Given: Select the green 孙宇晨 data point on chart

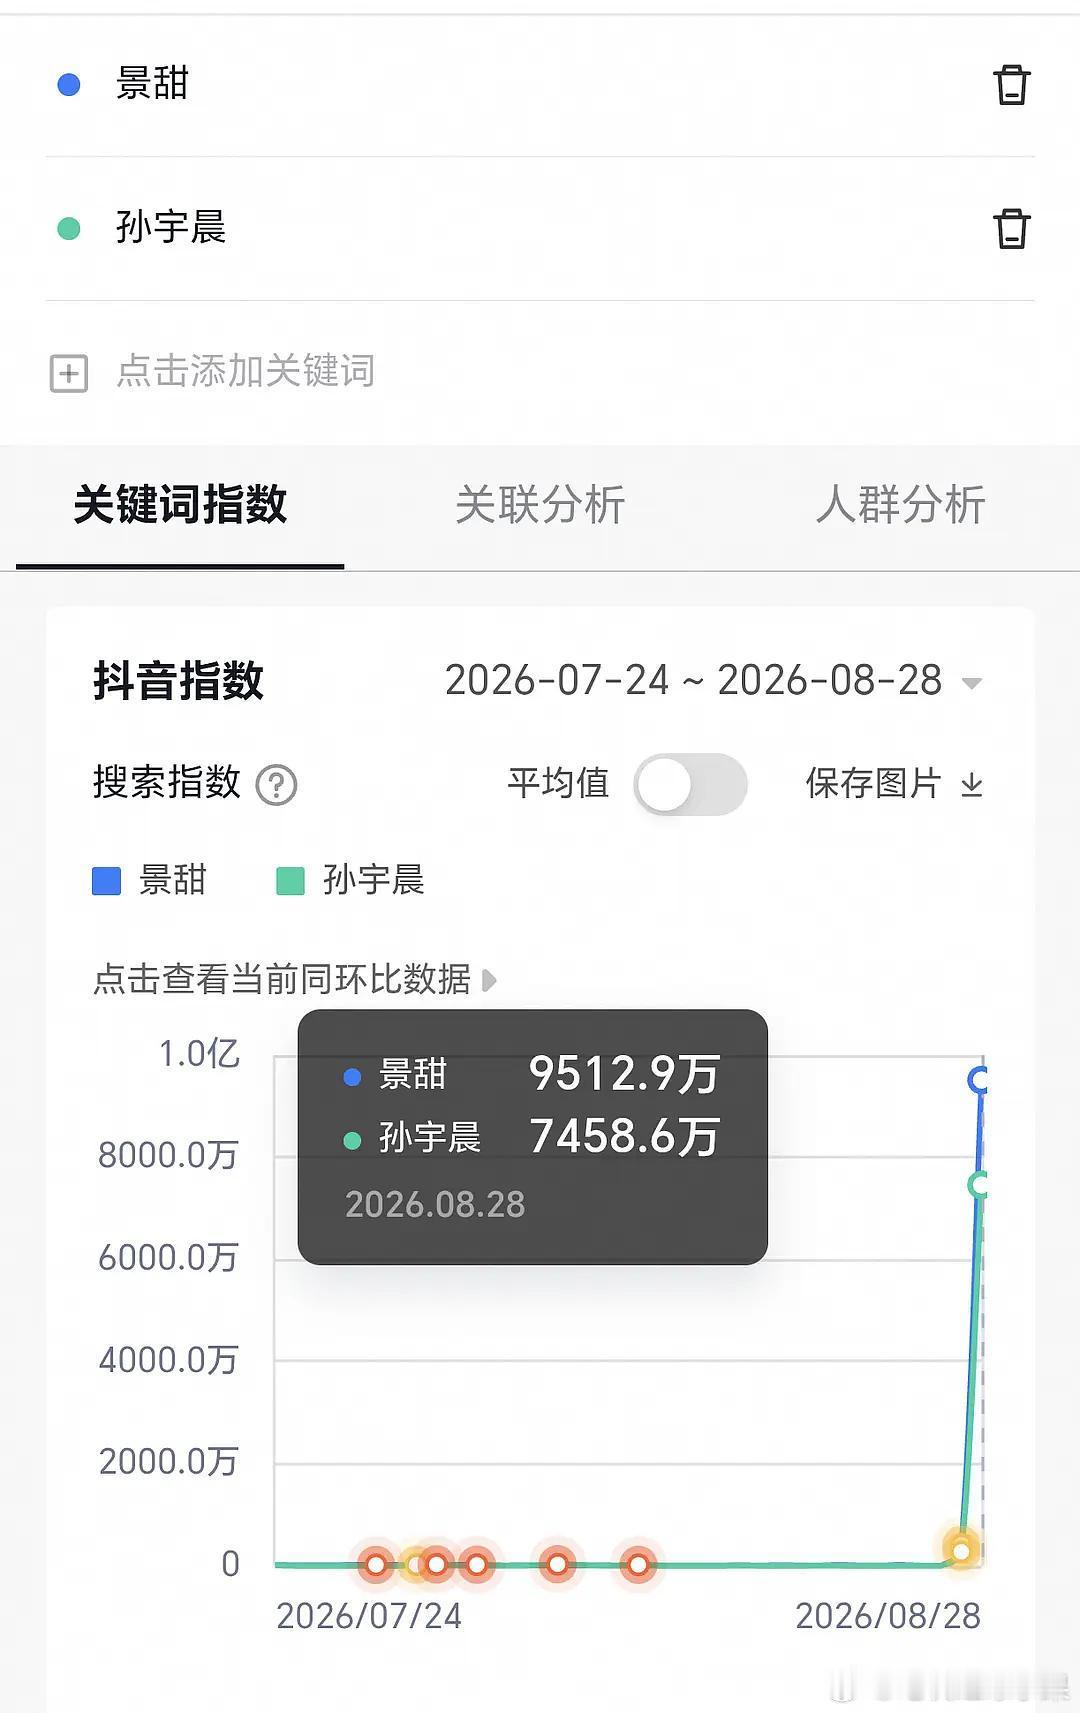Looking at the screenshot, I should point(979,1185).
